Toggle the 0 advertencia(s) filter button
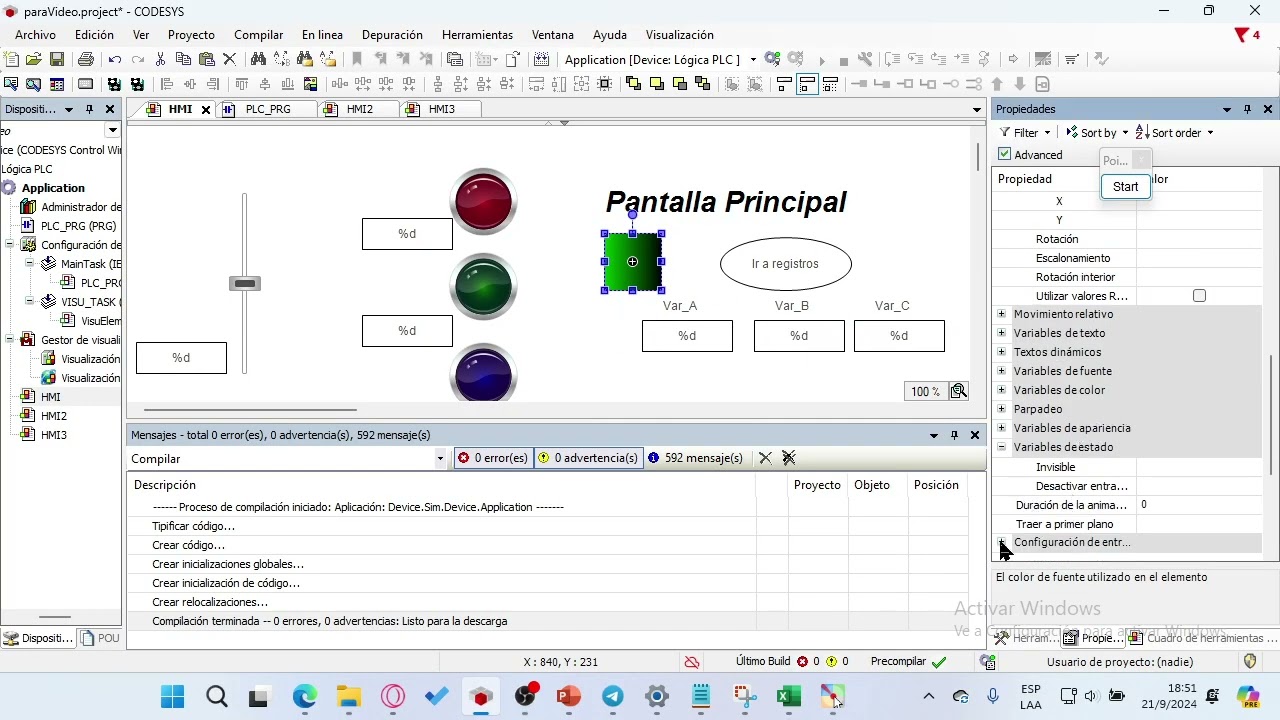Screen dimensions: 1280x720 pyautogui.click(x=588, y=458)
